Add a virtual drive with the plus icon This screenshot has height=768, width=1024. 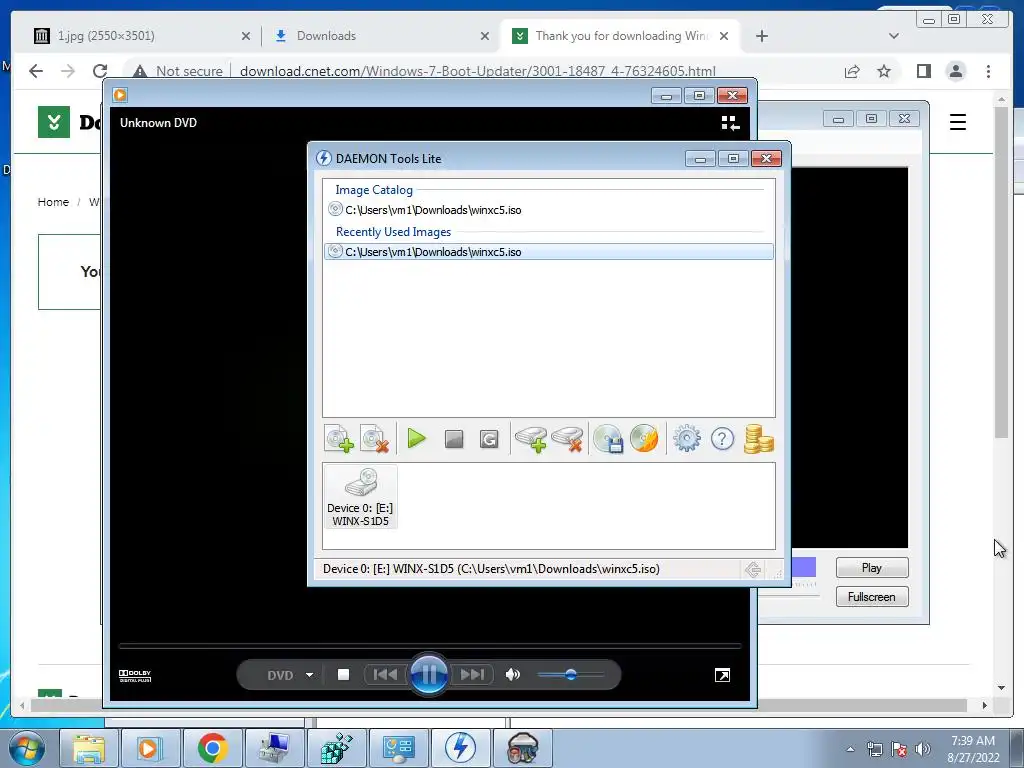click(x=531, y=439)
